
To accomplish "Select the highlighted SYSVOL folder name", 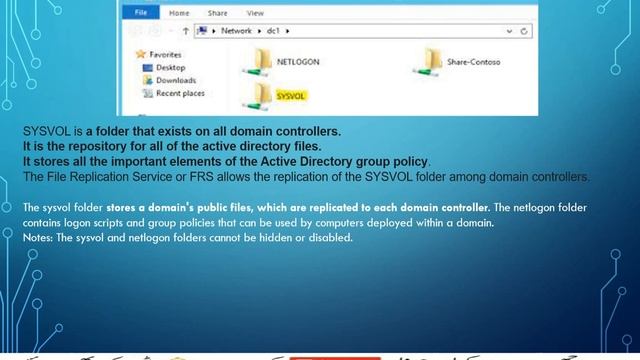I will point(291,96).
